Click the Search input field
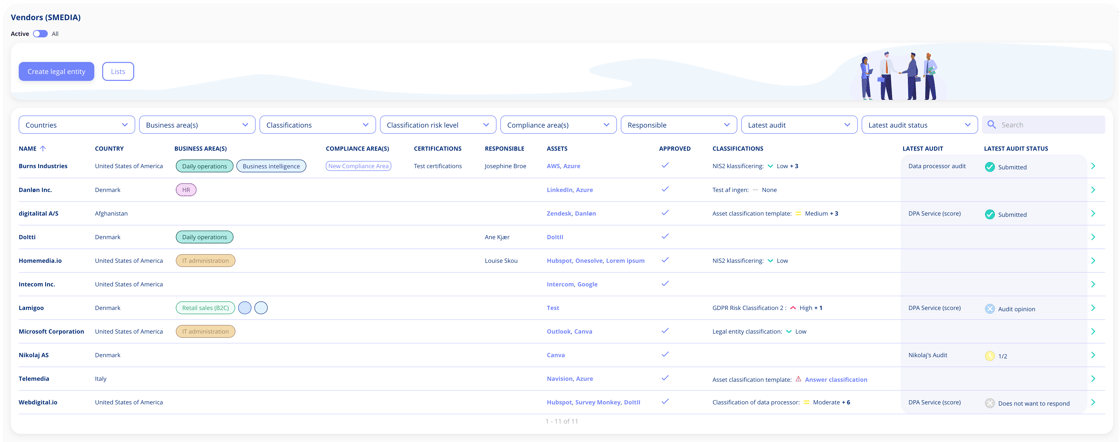 click(x=1044, y=125)
